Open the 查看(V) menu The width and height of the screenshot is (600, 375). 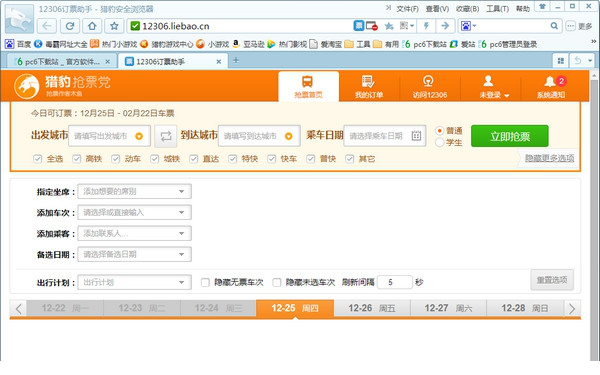pos(437,8)
